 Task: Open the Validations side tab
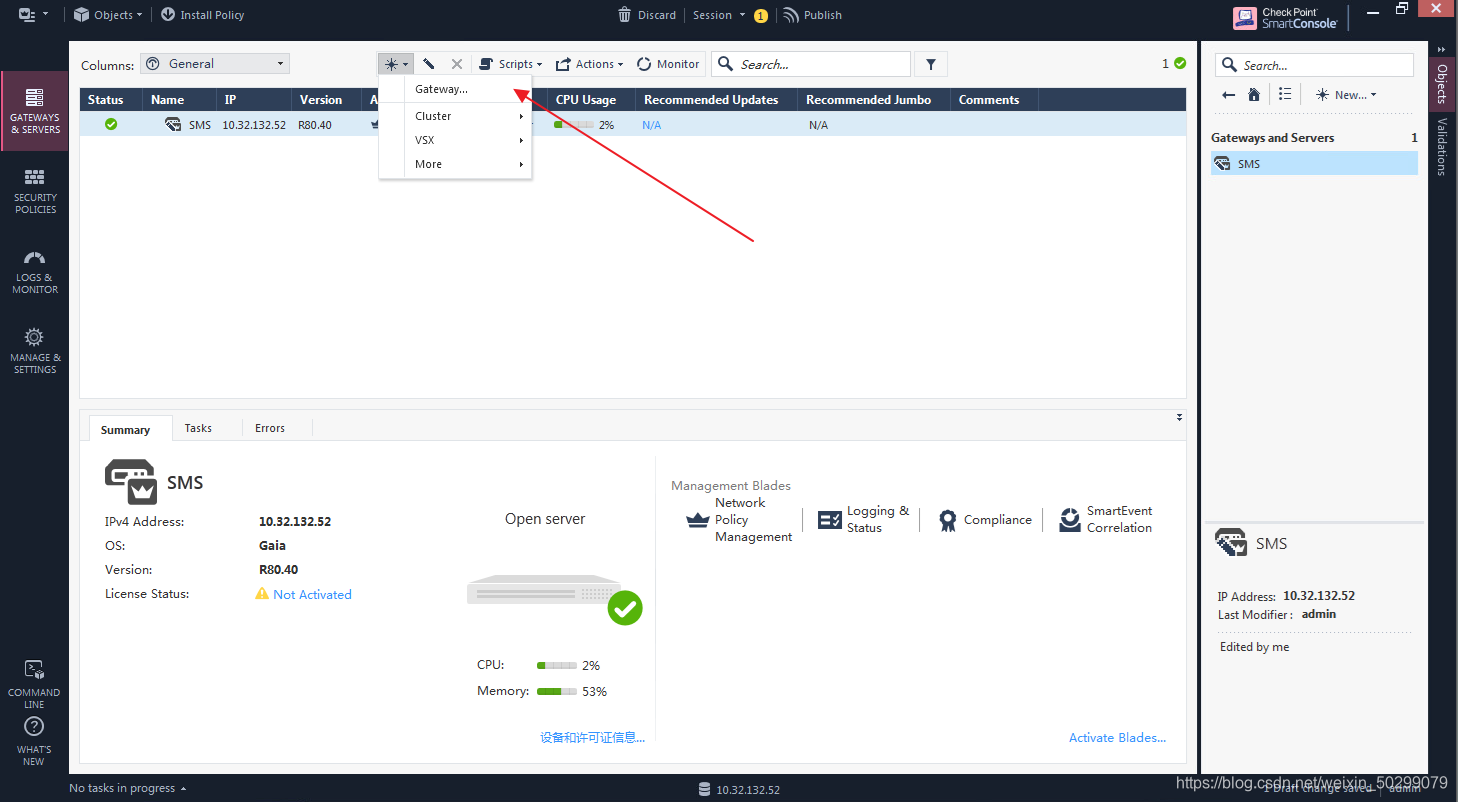[x=1442, y=146]
